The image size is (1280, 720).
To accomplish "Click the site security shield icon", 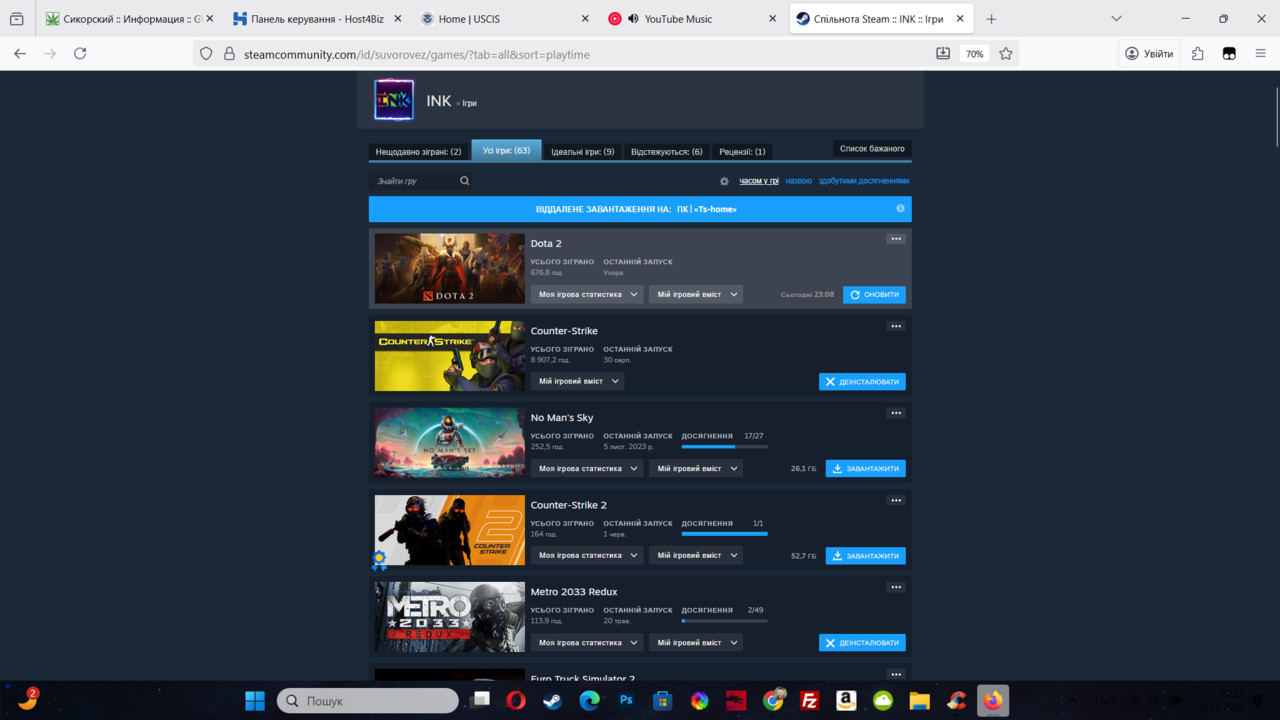I will [207, 54].
